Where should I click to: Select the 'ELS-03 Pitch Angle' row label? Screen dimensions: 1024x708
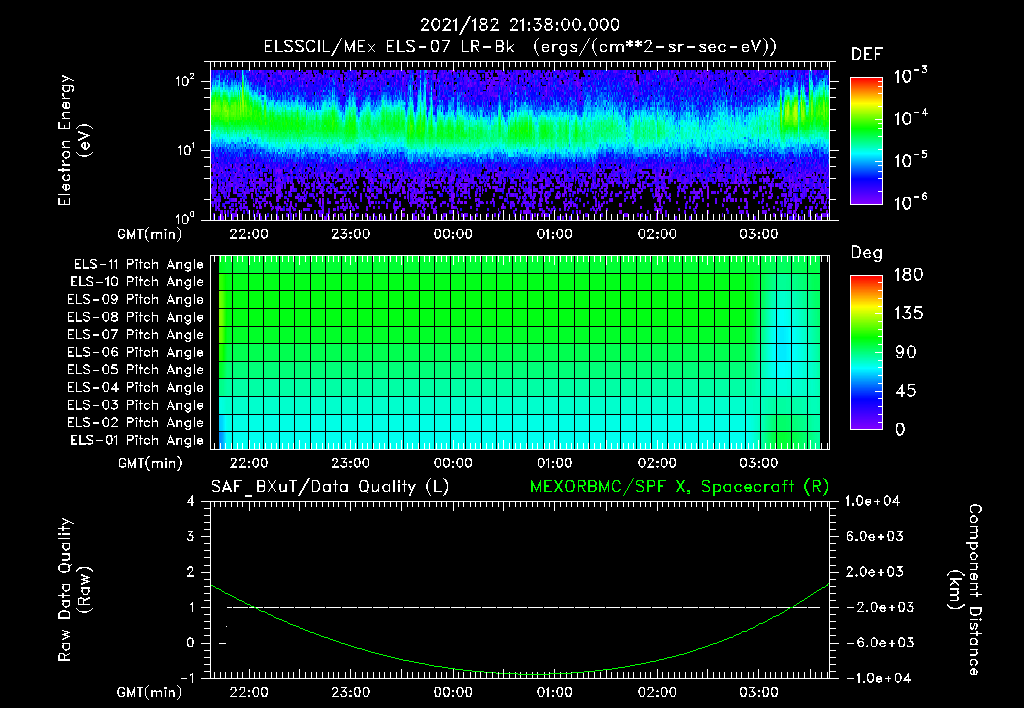tap(135, 406)
